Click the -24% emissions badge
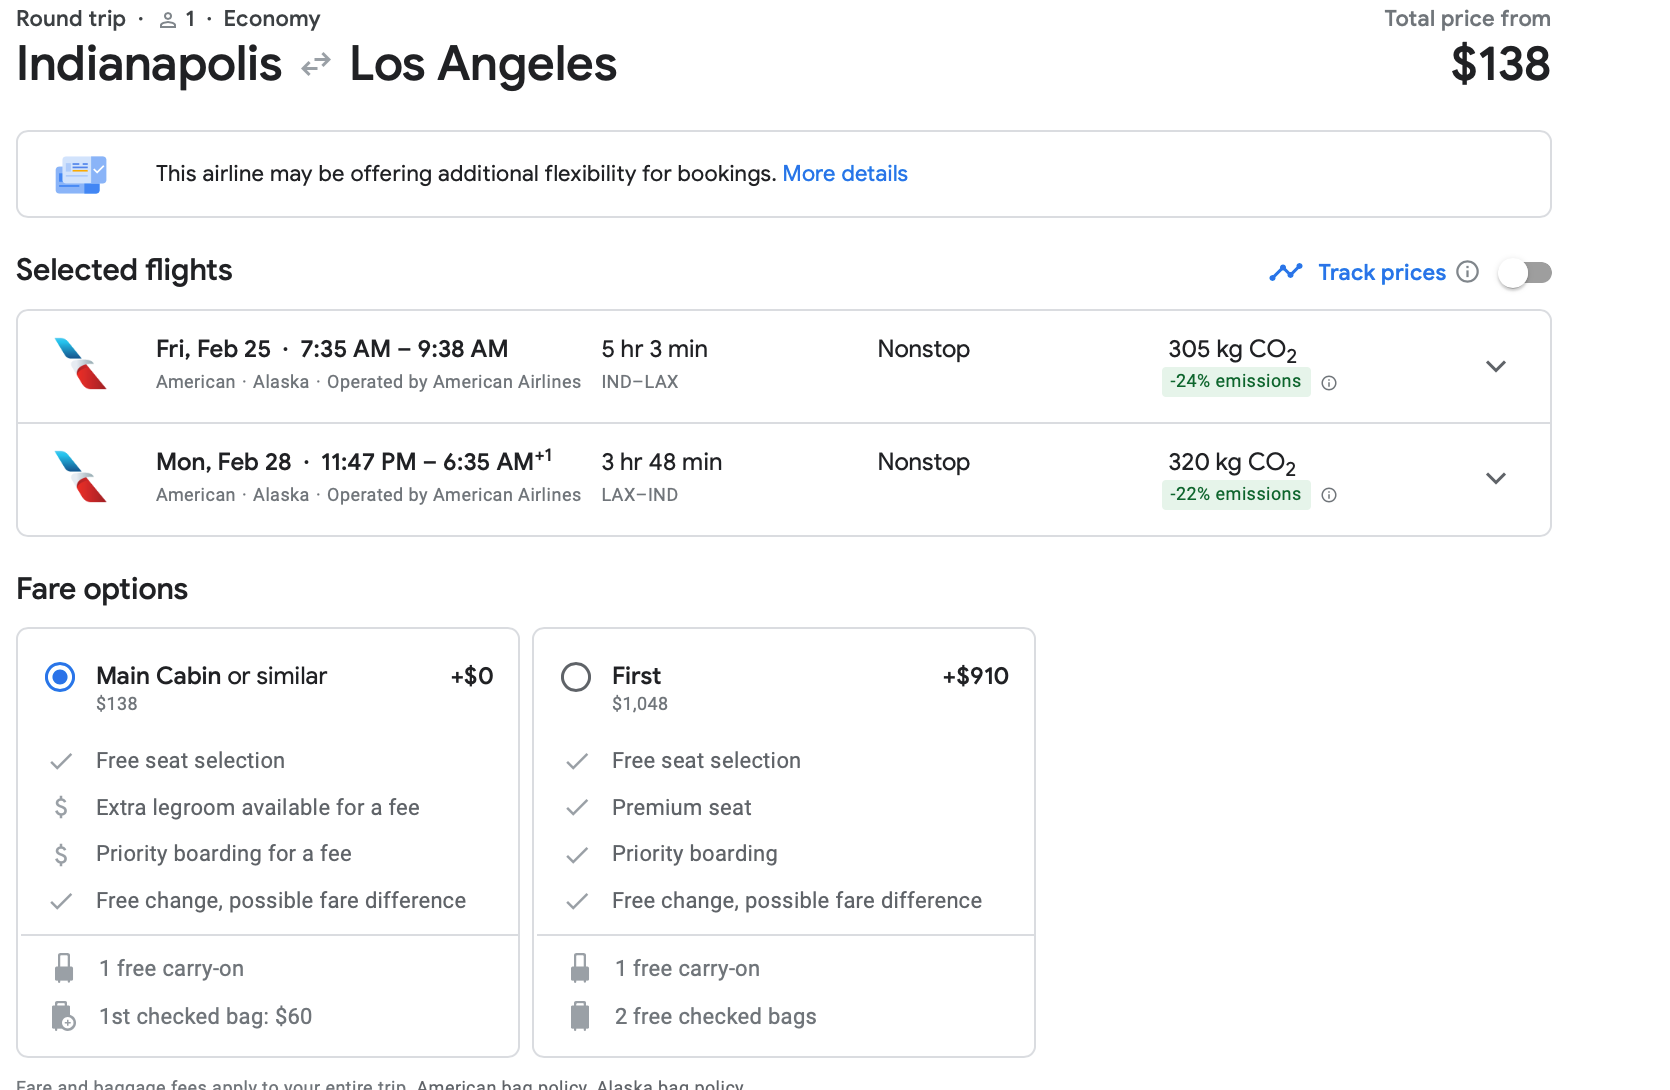The image size is (1670, 1090). pos(1235,381)
